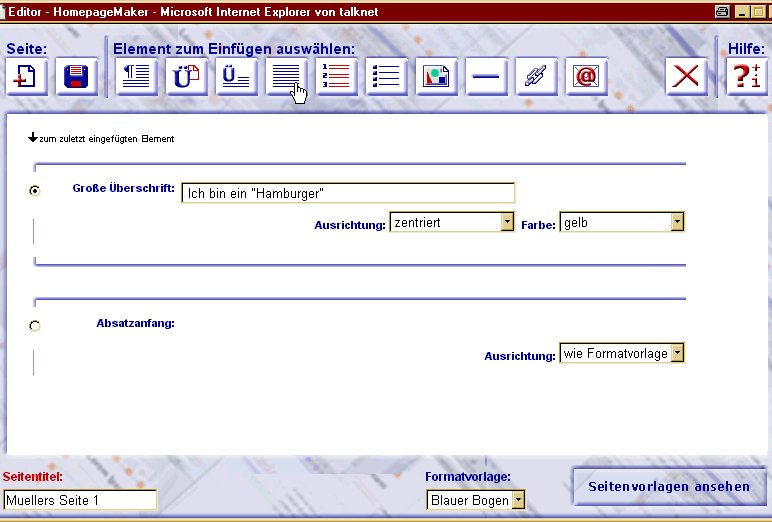Select the Absatzanfang radio button
The height and width of the screenshot is (522, 772).
point(36,325)
